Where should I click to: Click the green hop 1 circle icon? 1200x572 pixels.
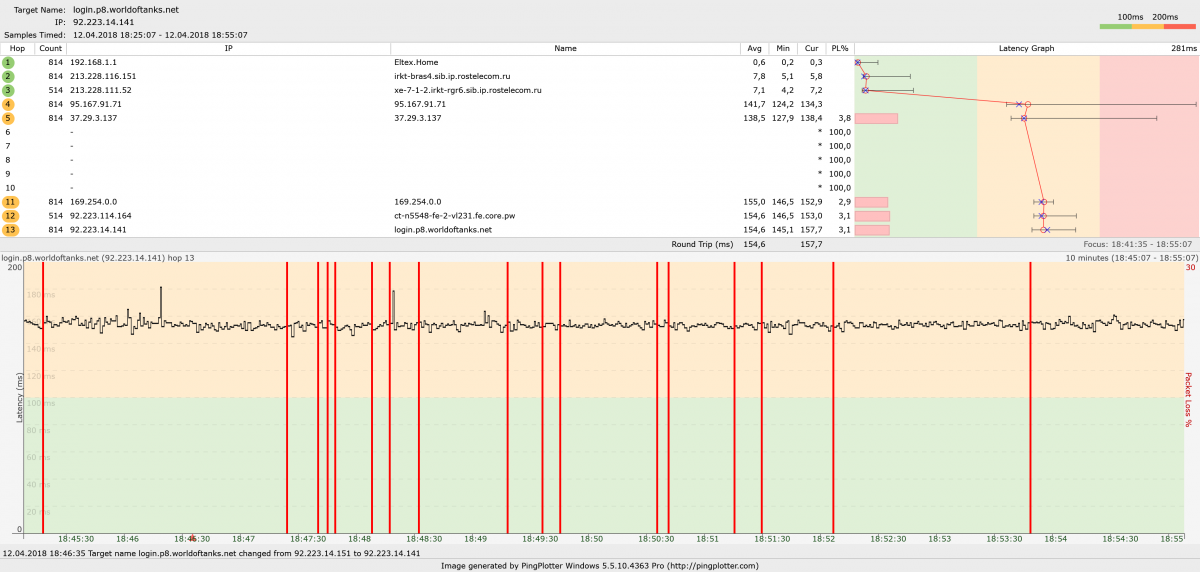pyautogui.click(x=8, y=62)
